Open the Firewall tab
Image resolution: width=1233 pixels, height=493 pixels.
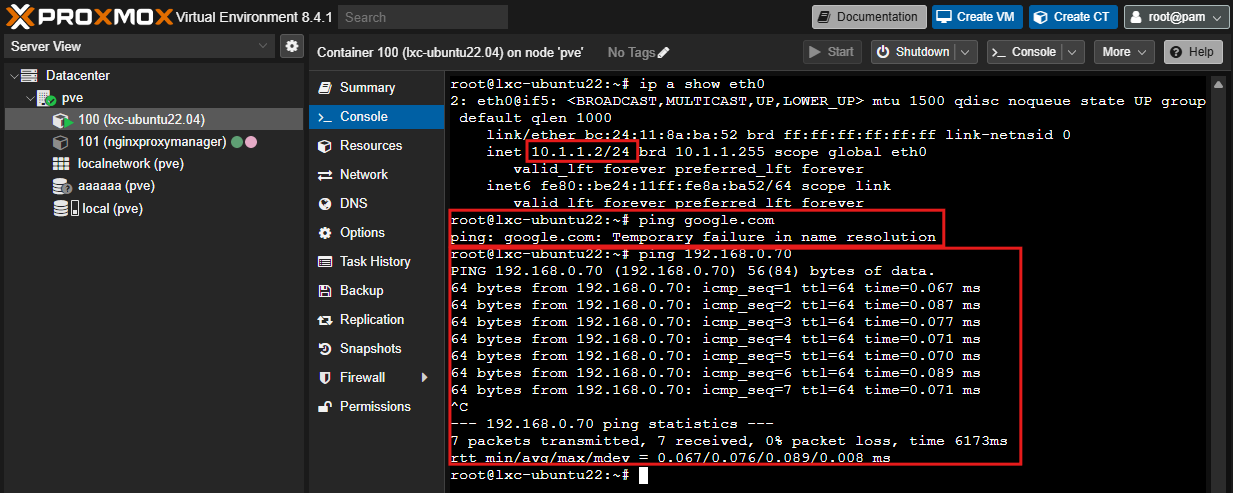tap(376, 378)
